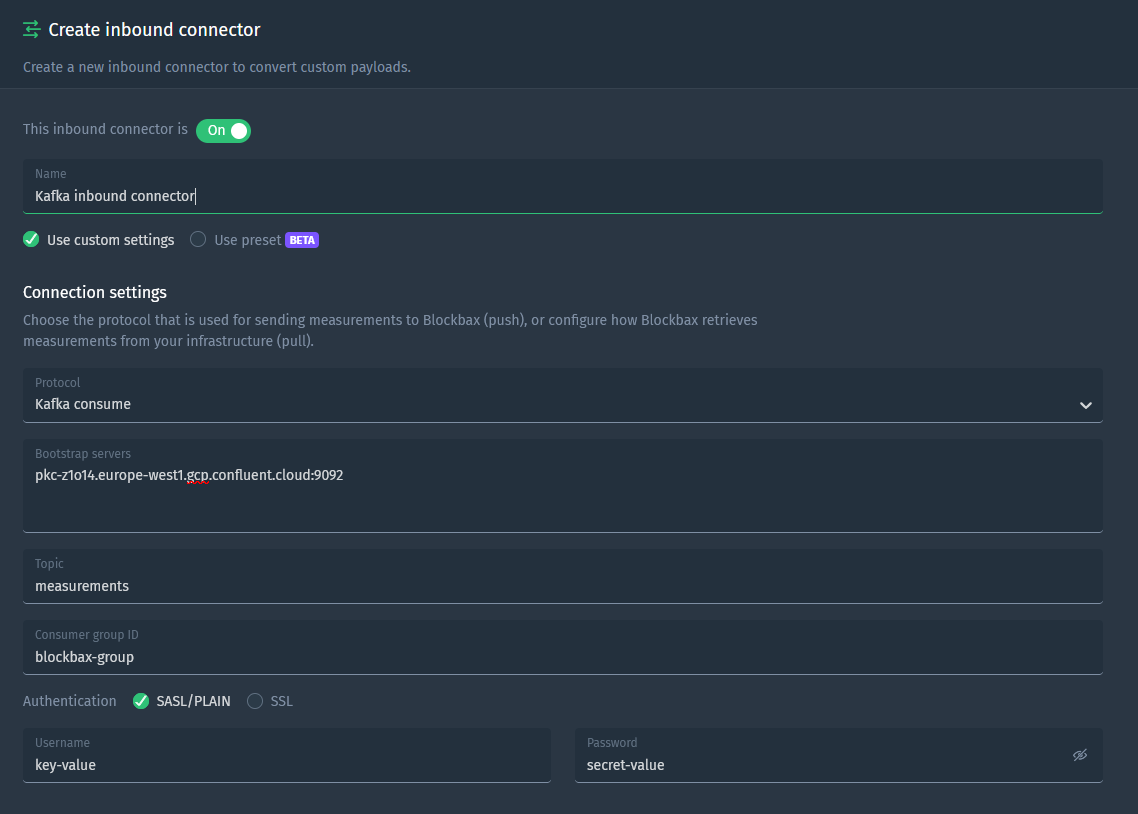Click the Username input field
The width and height of the screenshot is (1138, 814).
pyautogui.click(x=287, y=756)
